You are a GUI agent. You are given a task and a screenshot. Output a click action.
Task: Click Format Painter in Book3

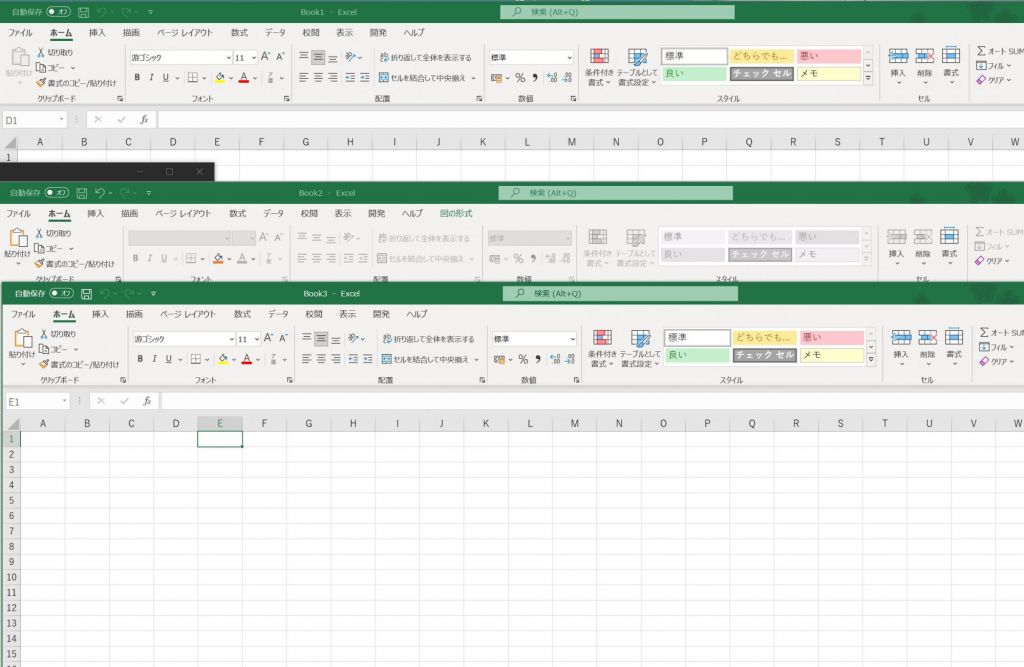click(x=80, y=364)
